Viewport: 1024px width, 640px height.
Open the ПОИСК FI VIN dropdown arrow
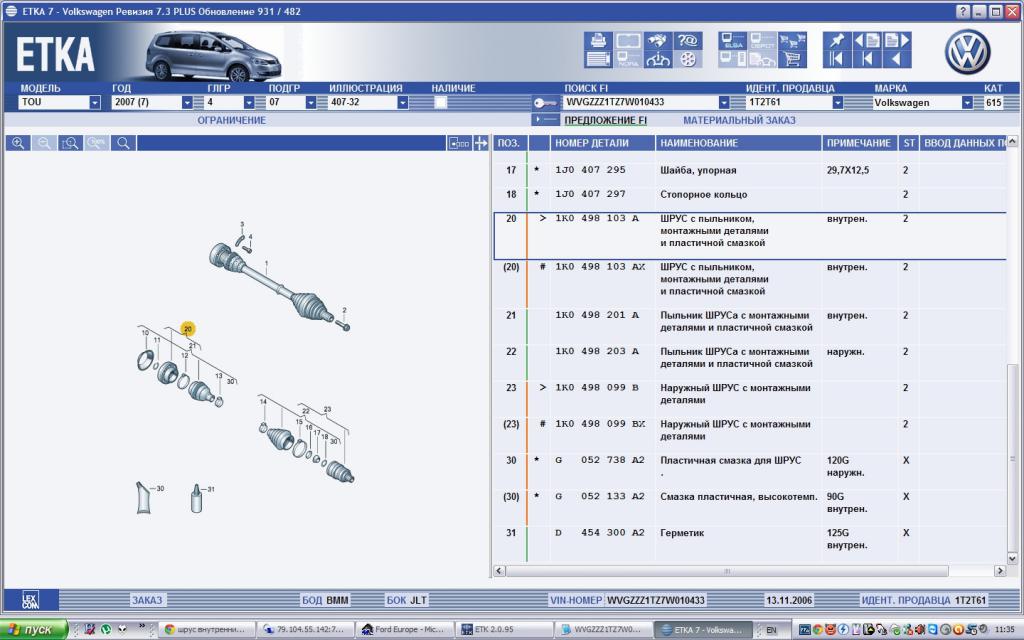point(724,103)
